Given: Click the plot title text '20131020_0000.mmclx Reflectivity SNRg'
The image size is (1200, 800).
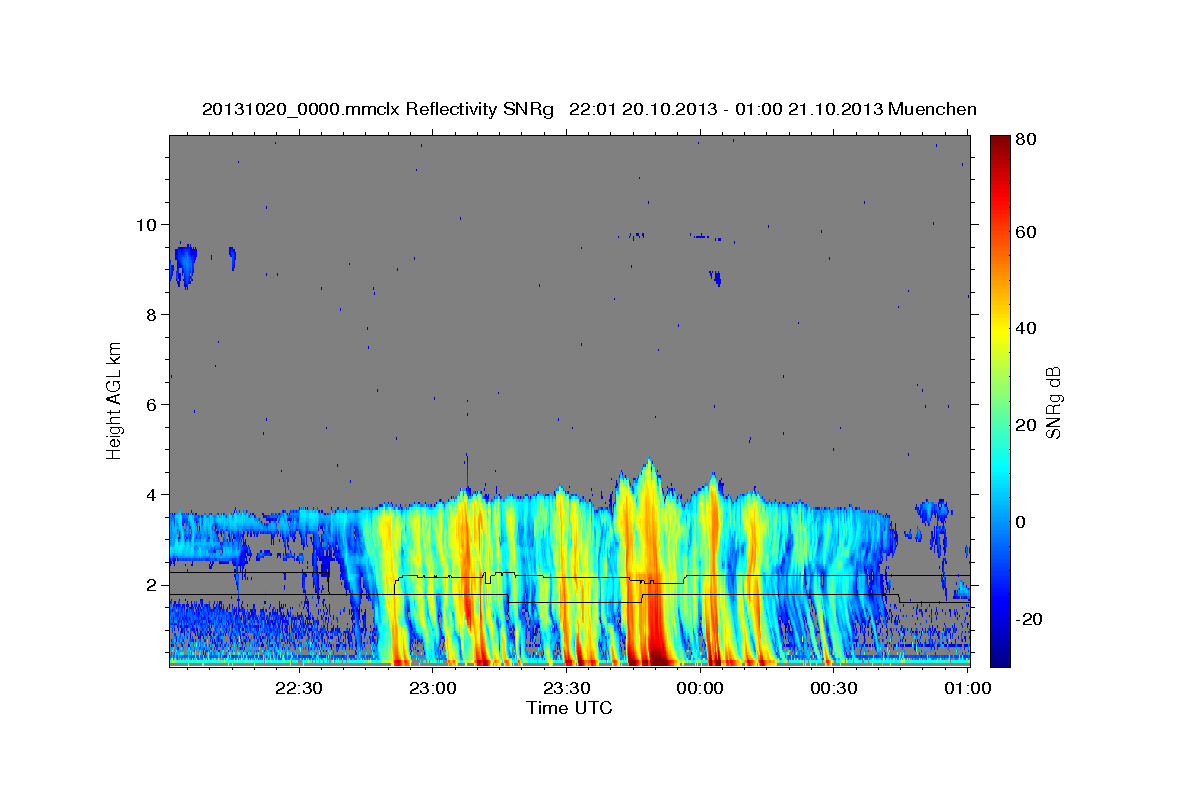Looking at the screenshot, I should (x=378, y=109).
